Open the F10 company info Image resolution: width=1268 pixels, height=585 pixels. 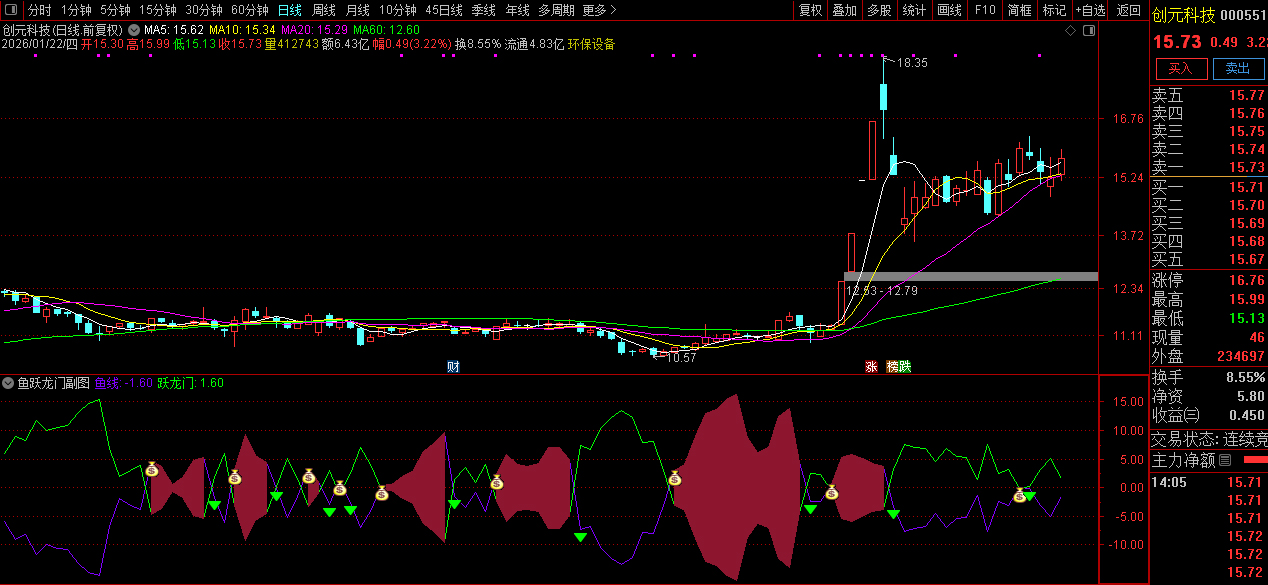point(985,10)
